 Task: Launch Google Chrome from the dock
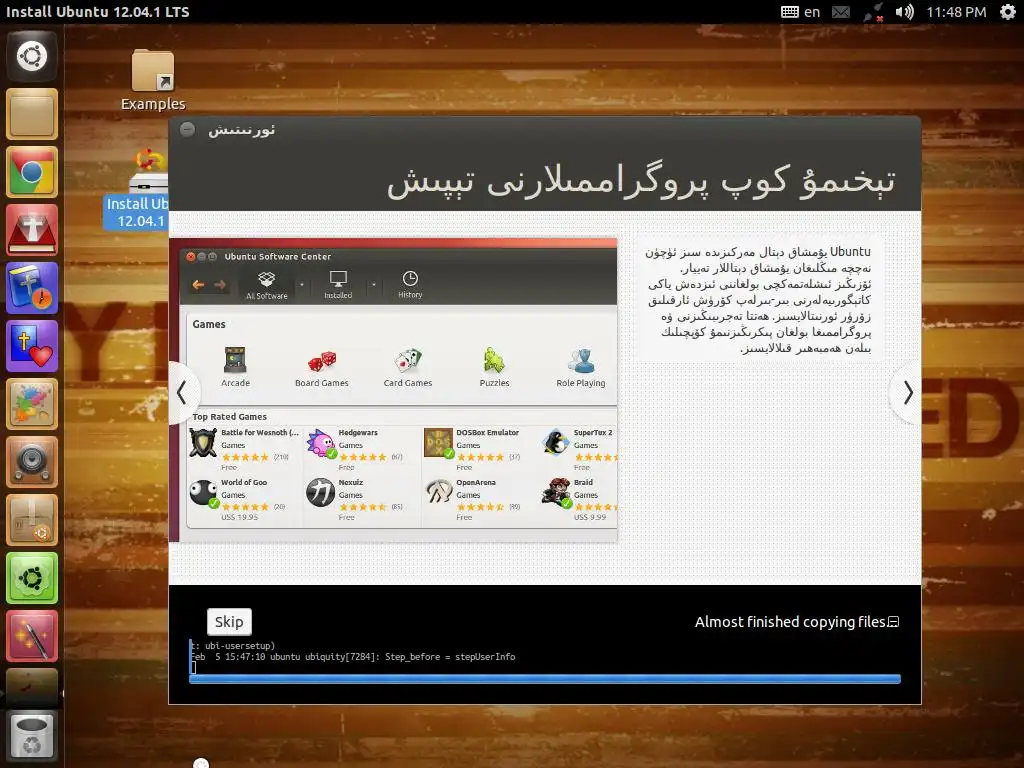click(32, 172)
